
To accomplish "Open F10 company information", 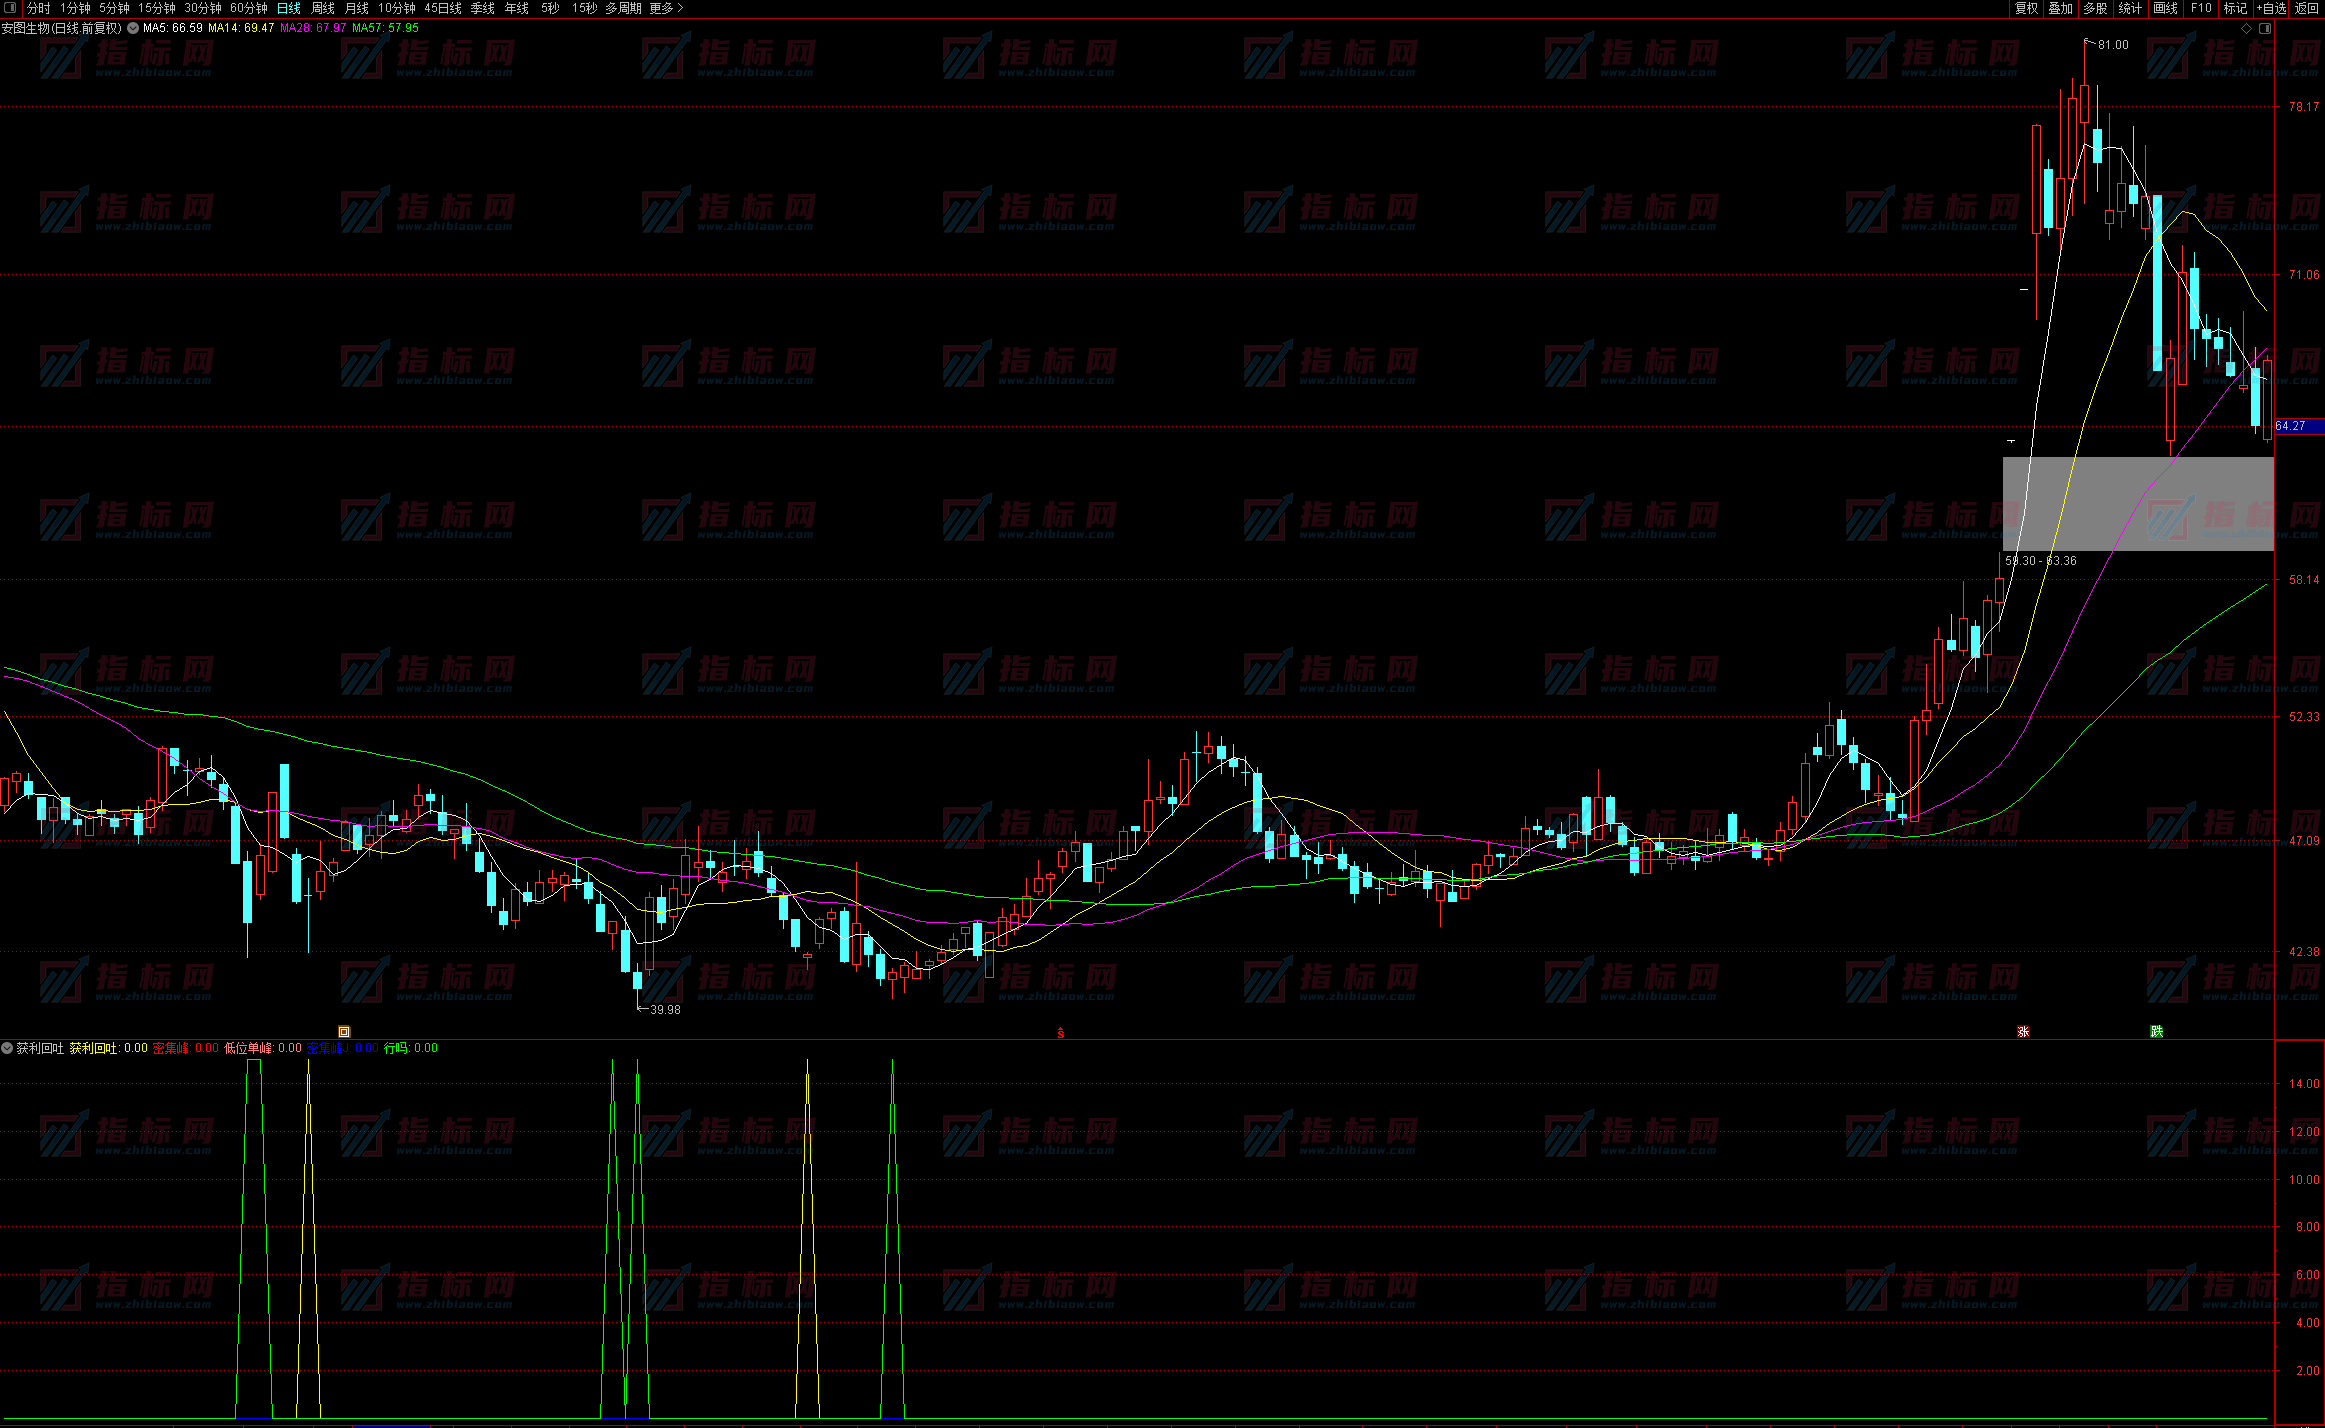I will (x=2201, y=8).
